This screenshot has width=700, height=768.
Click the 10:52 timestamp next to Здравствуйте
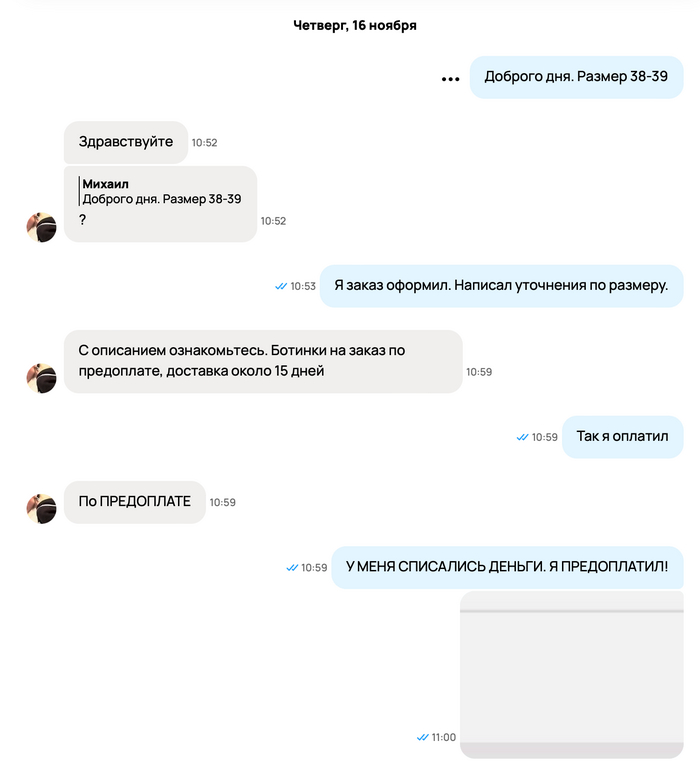pos(204,143)
